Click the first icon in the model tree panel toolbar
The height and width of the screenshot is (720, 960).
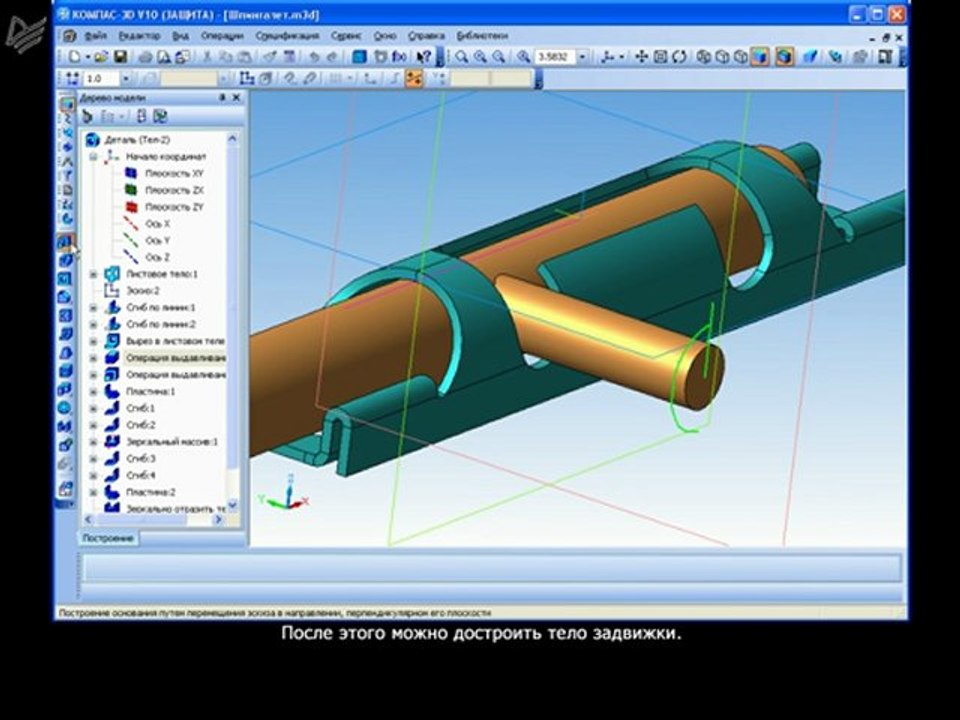88,116
